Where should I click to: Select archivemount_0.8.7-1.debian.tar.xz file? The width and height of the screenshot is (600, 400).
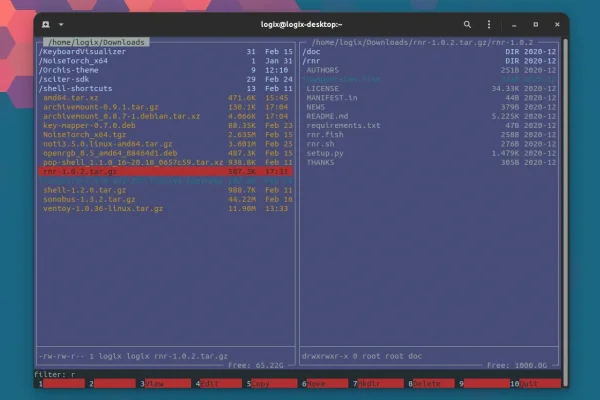coord(165,116)
